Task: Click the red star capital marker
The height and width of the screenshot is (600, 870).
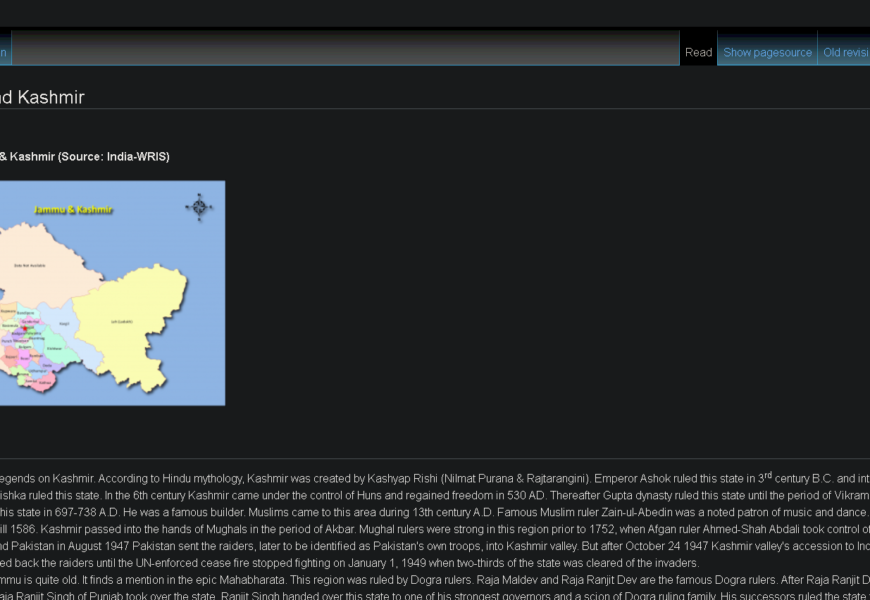Action: click(25, 329)
